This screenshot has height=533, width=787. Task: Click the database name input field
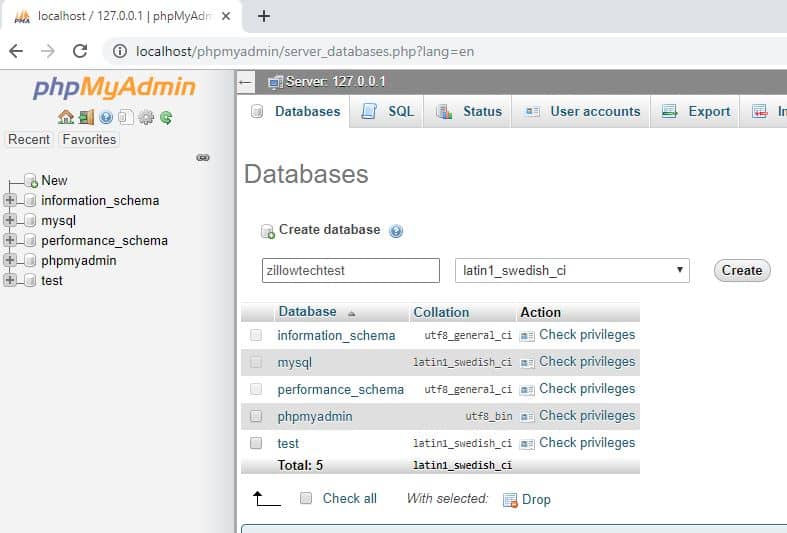coord(351,271)
